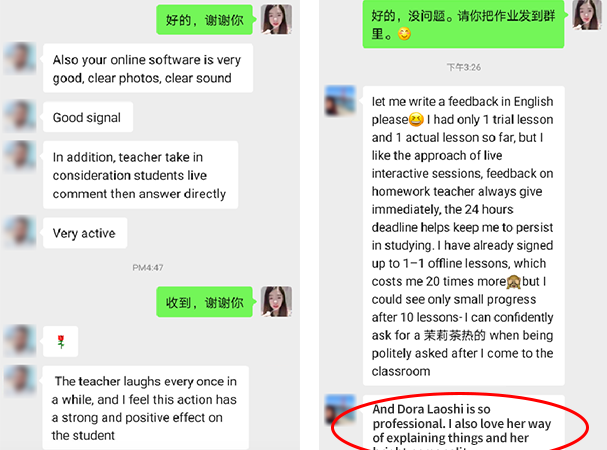Select 'The teacher laughs every once' bubble

146,407
